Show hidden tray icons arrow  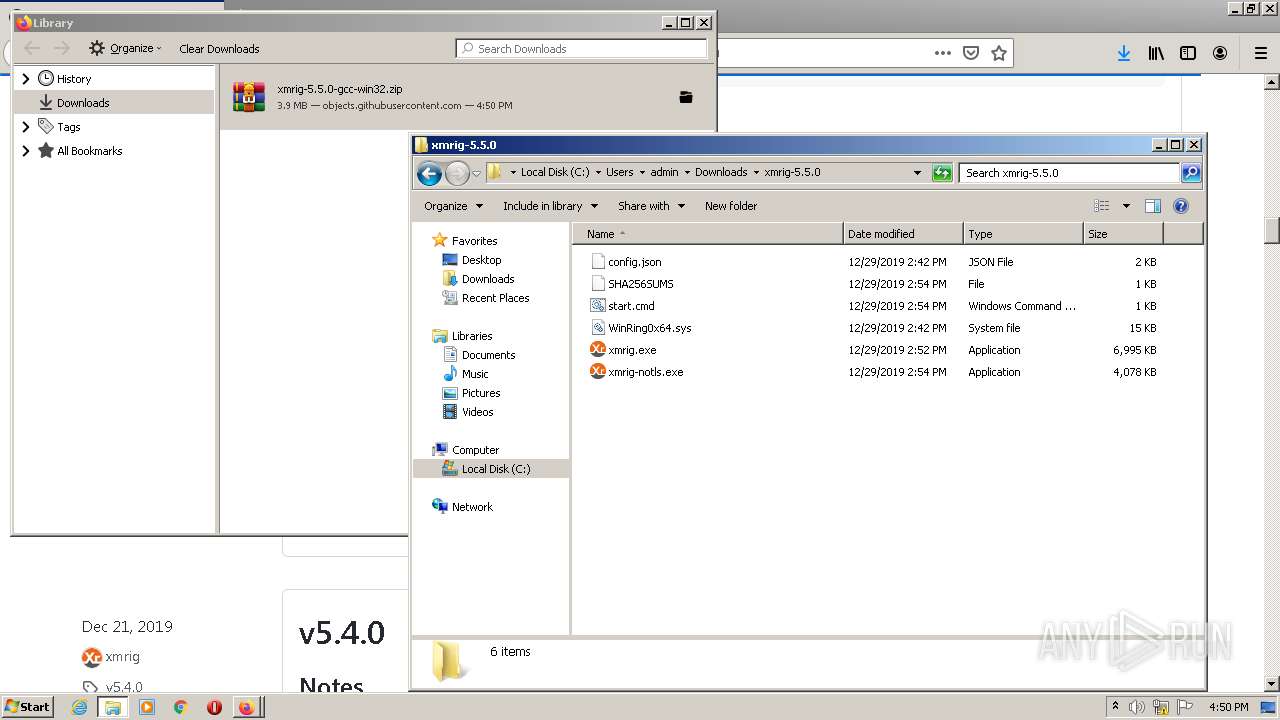(x=1115, y=707)
